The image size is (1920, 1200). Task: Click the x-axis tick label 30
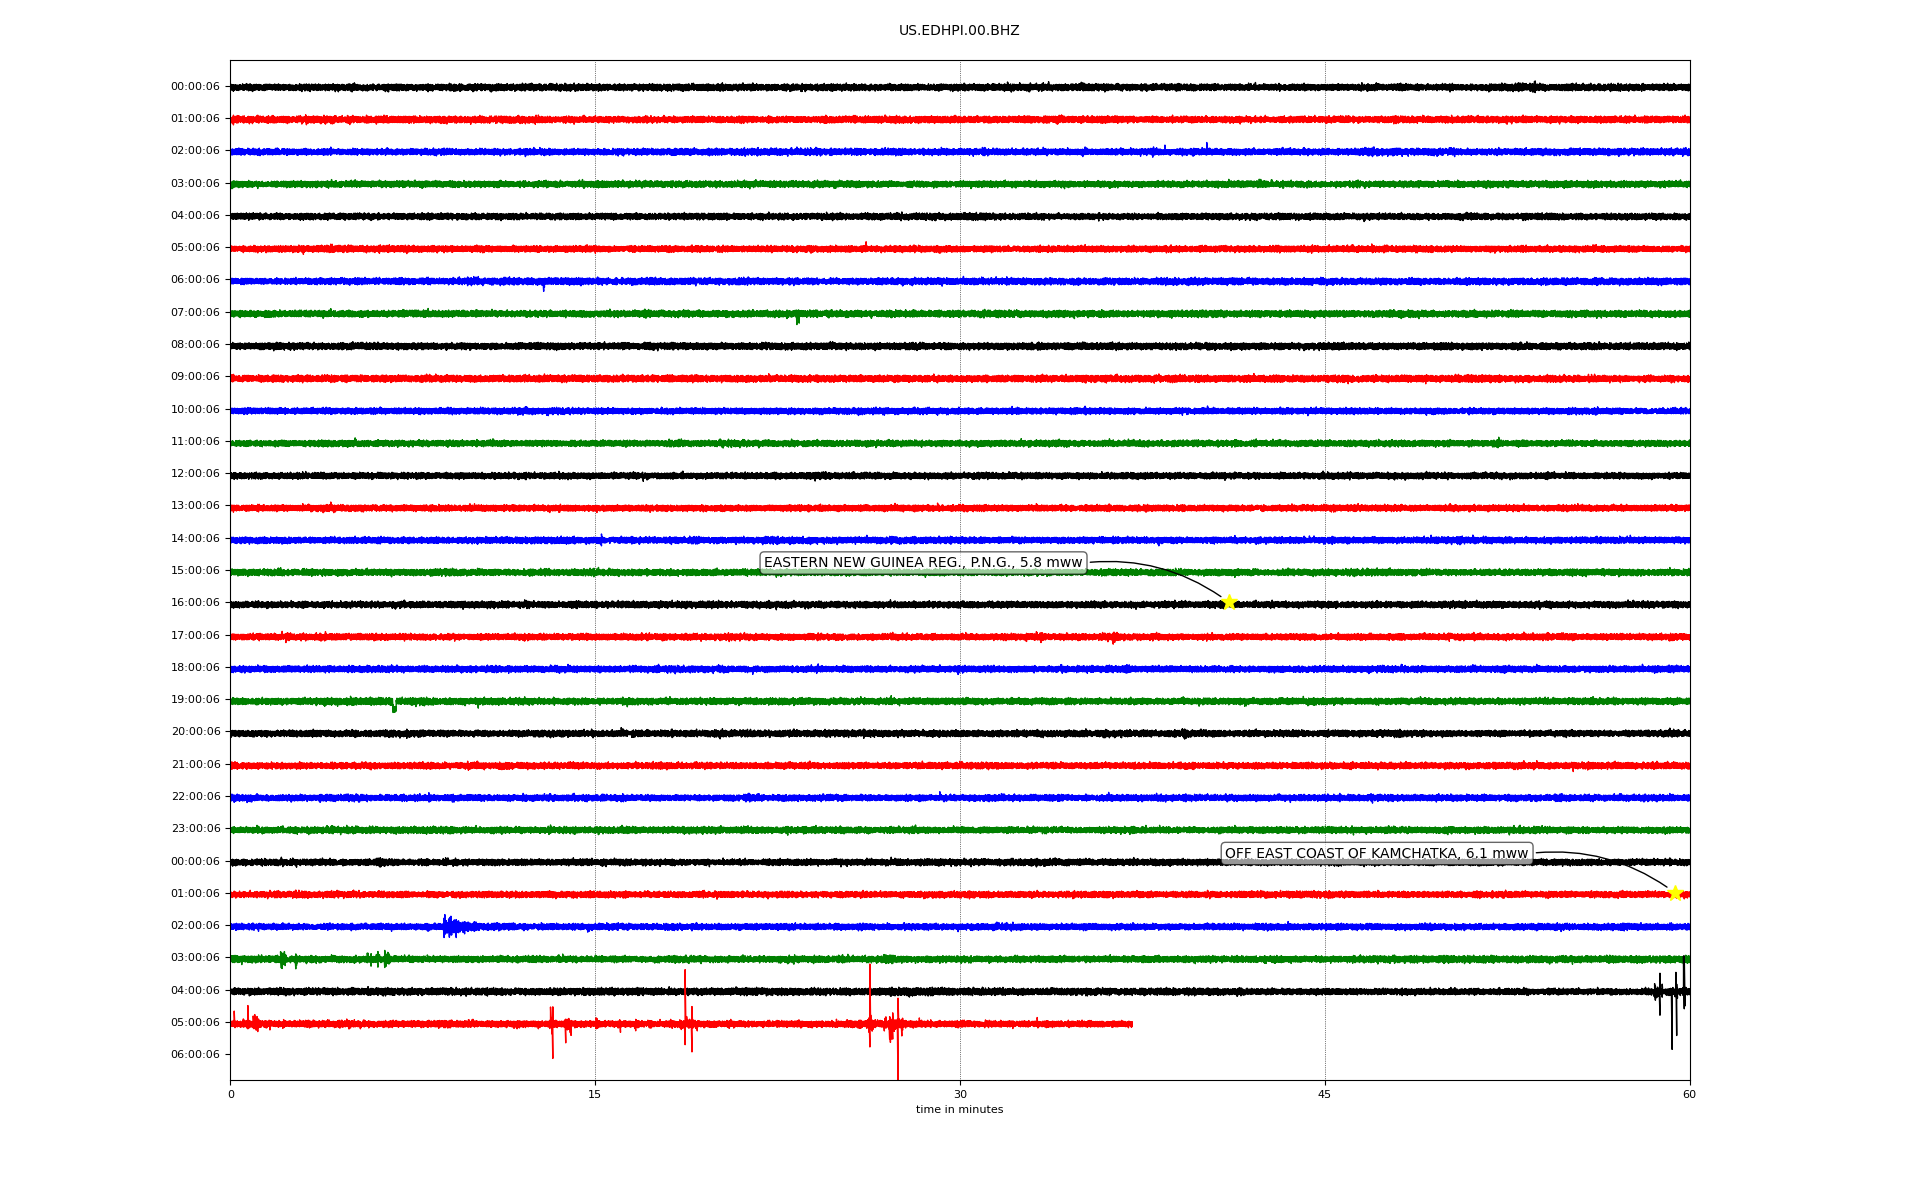click(960, 1094)
